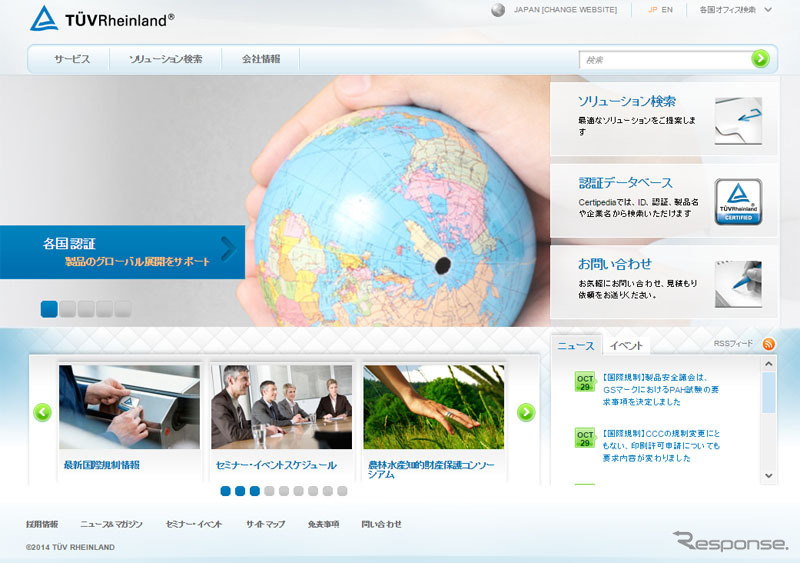Click the pen icon in お問い合わせ panel

(x=738, y=283)
